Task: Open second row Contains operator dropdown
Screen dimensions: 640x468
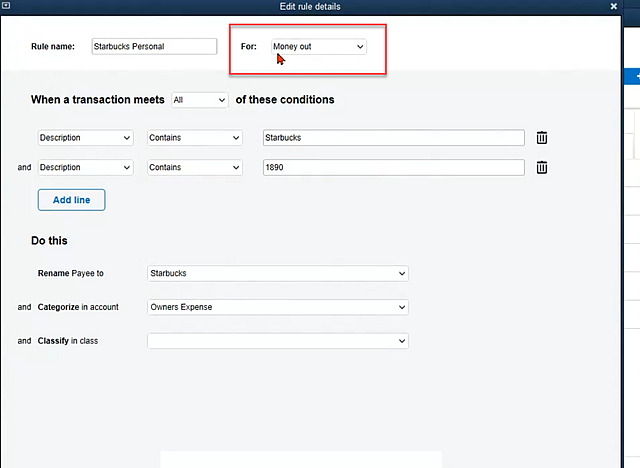Action: pyautogui.click(x=194, y=168)
